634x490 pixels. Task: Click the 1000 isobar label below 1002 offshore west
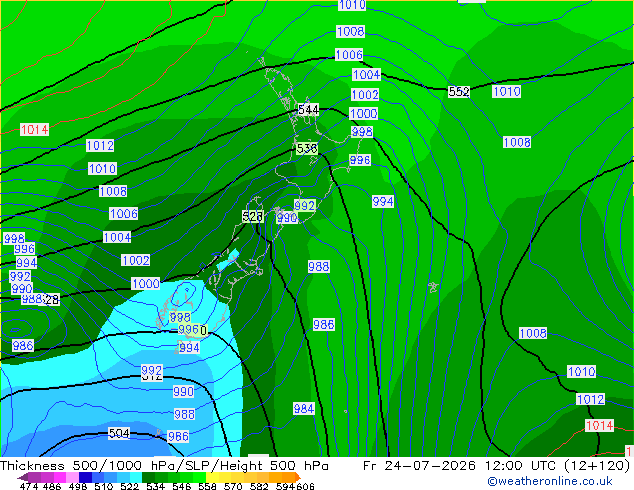point(146,284)
